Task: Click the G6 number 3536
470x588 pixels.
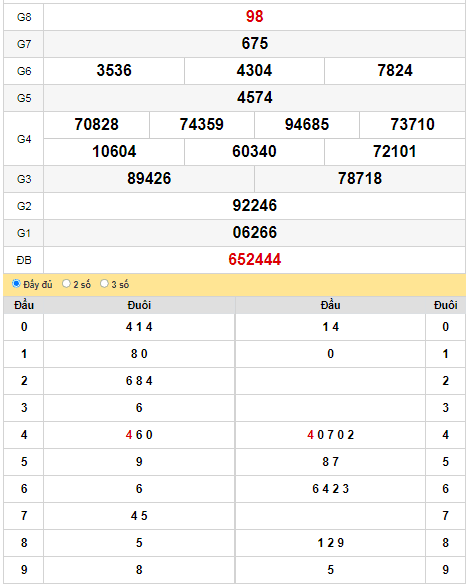Action: (x=114, y=70)
